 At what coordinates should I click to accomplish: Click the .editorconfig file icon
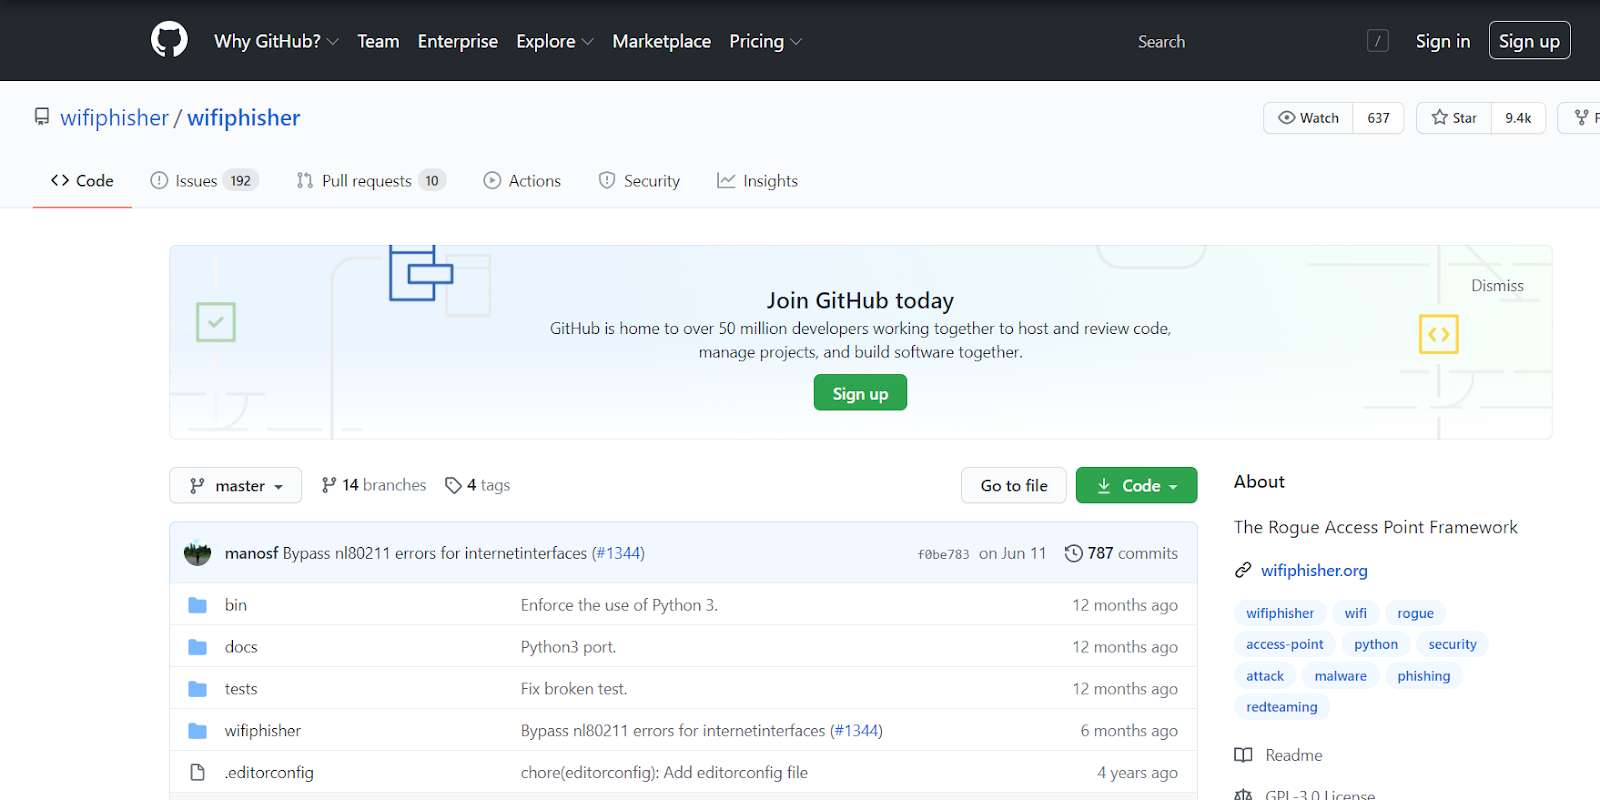198,773
